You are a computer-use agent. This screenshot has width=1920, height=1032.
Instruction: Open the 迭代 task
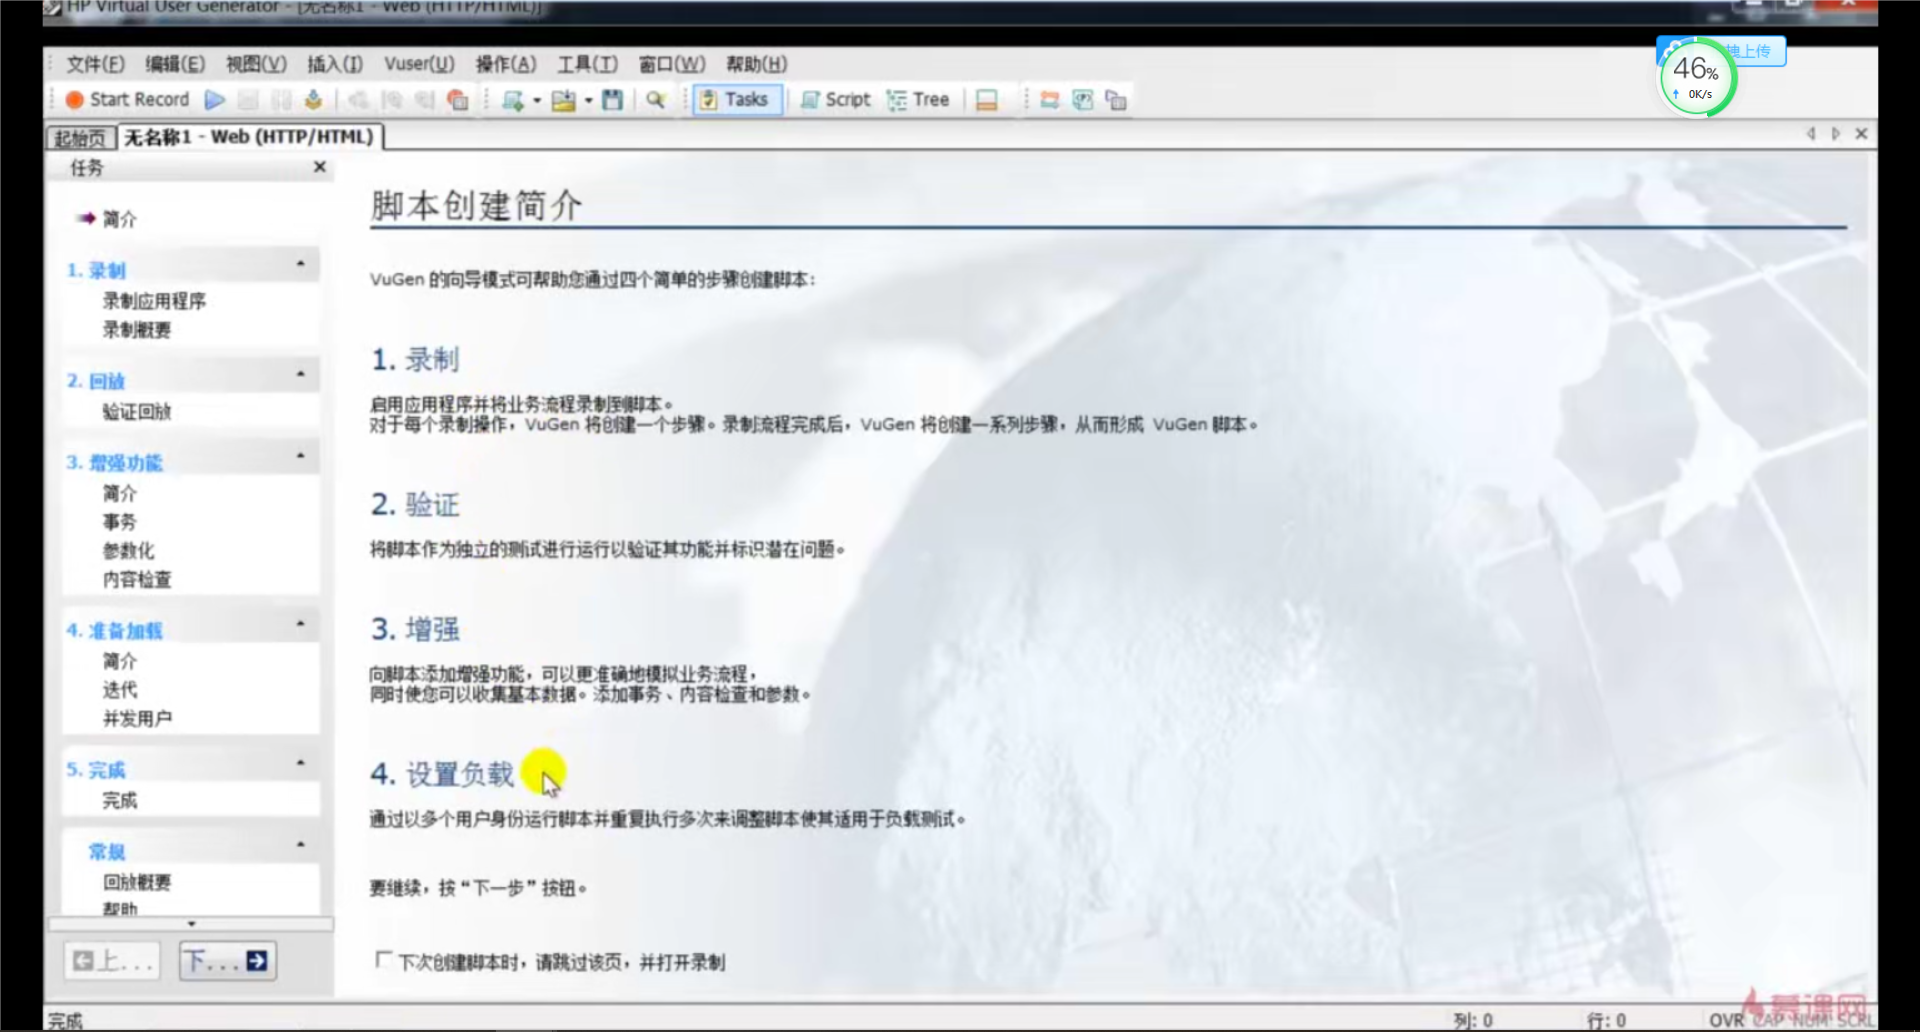[x=120, y=690]
